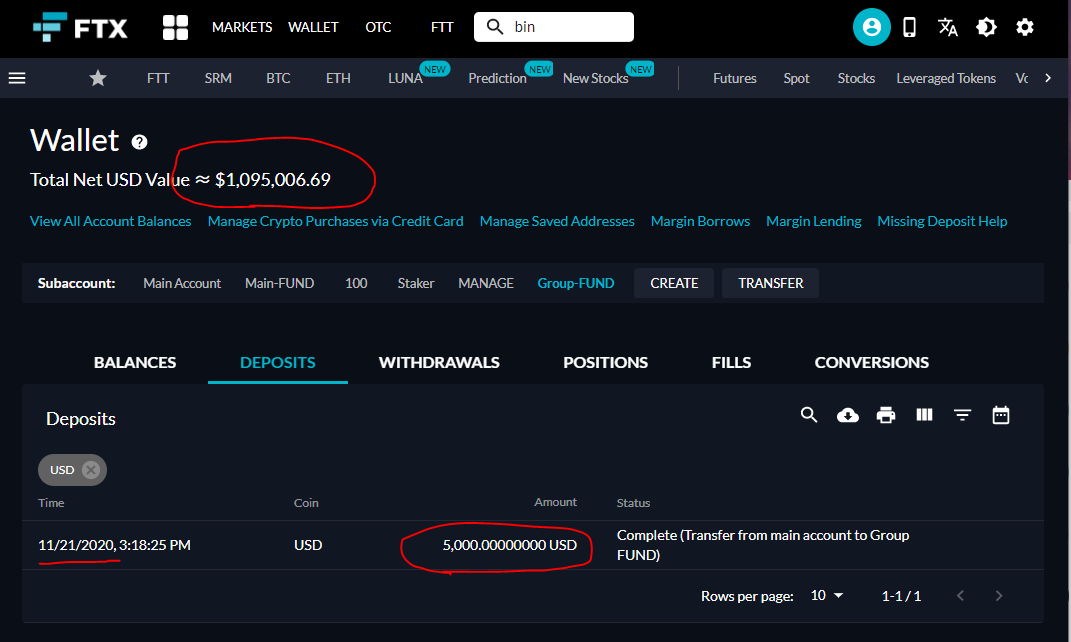The image size is (1071, 642).
Task: Click the Amount column header
Action: pos(555,502)
